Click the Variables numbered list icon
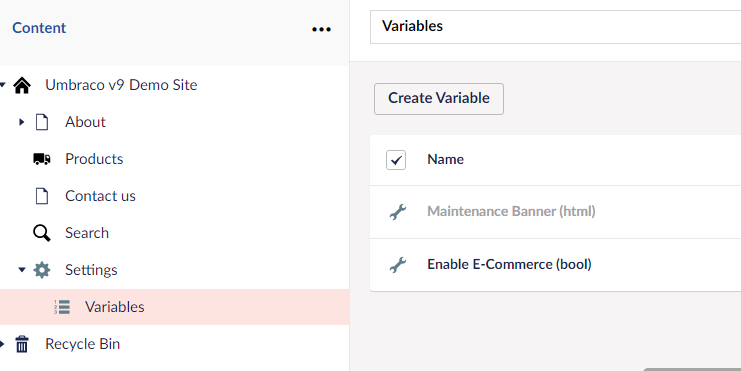 coord(62,307)
